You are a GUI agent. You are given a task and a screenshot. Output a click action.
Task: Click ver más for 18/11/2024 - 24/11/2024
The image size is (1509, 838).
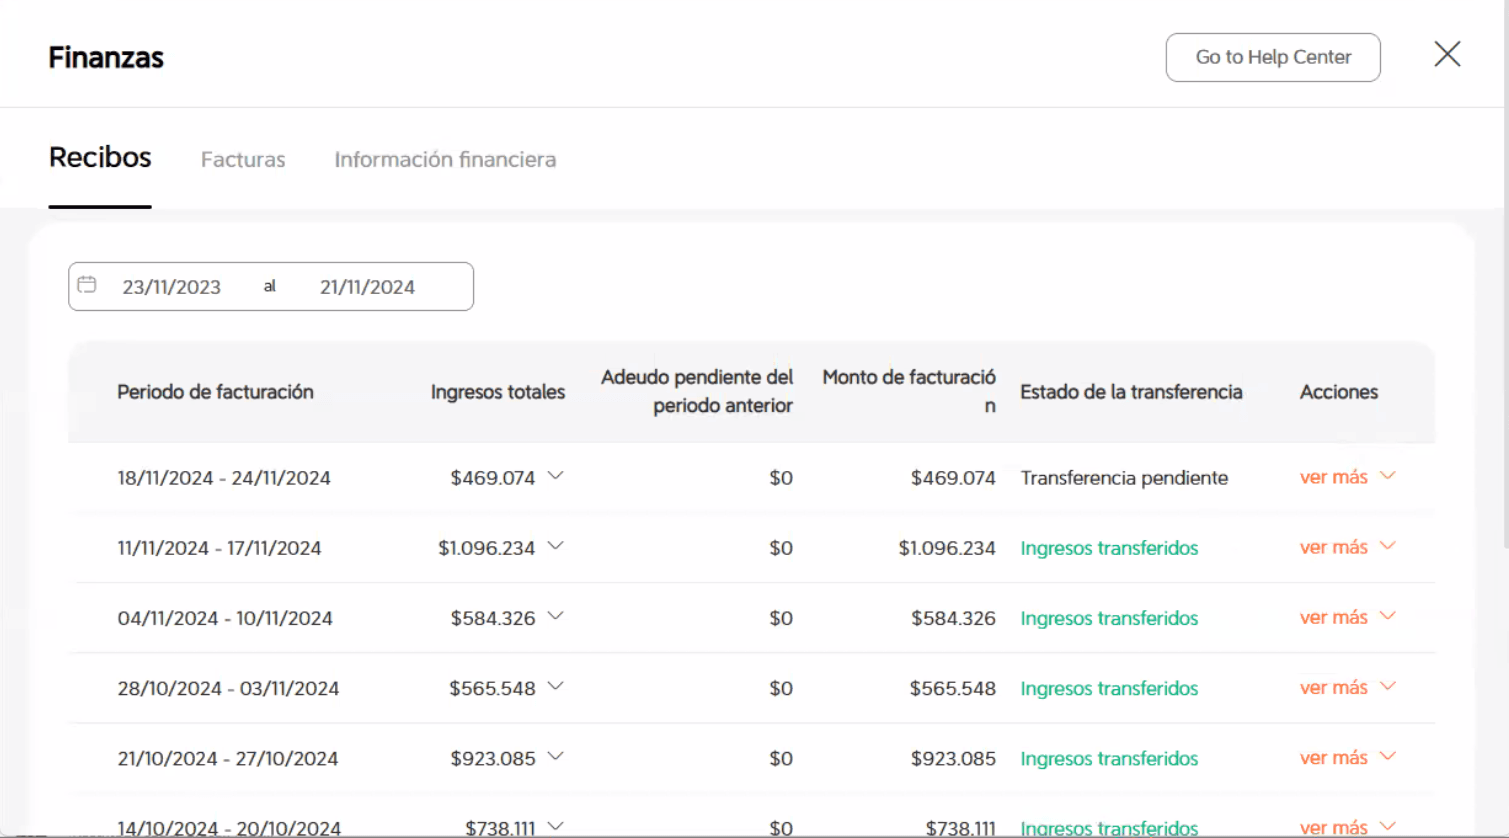1346,477
